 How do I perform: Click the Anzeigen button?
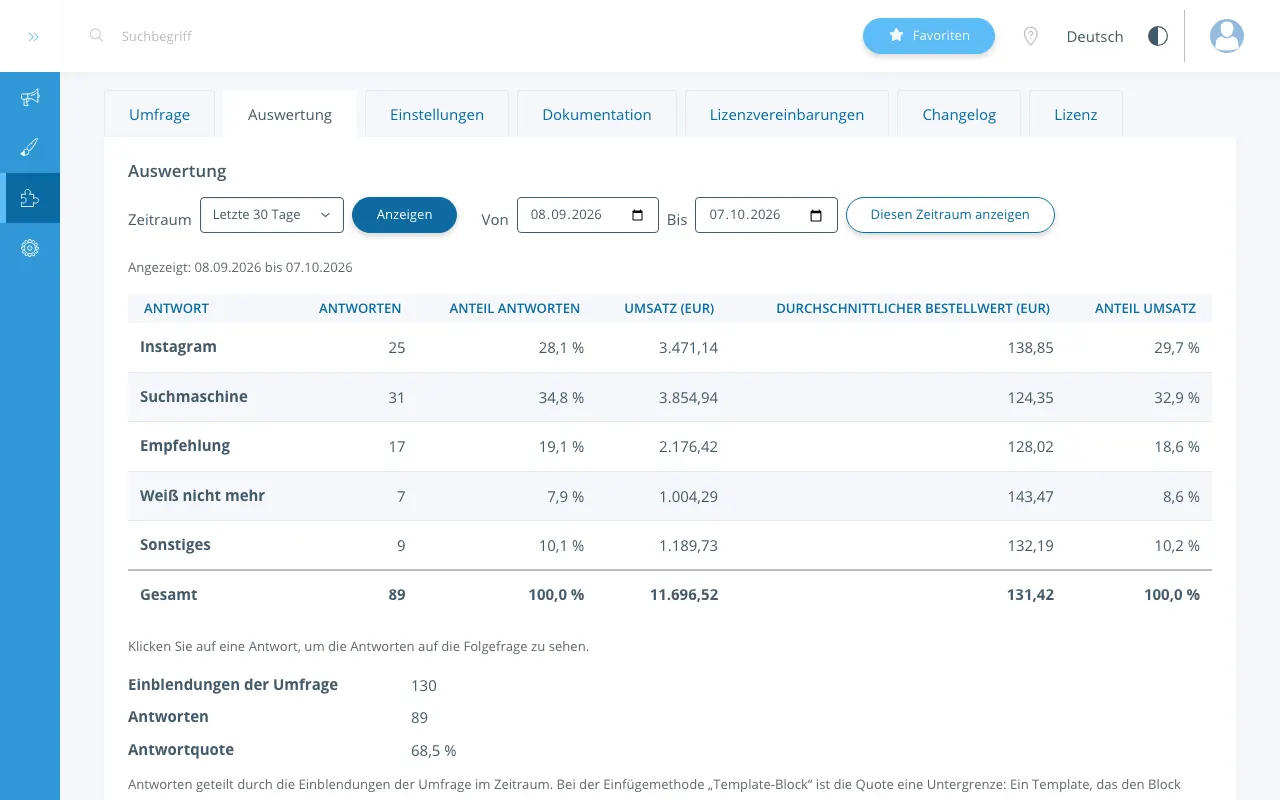(x=404, y=215)
